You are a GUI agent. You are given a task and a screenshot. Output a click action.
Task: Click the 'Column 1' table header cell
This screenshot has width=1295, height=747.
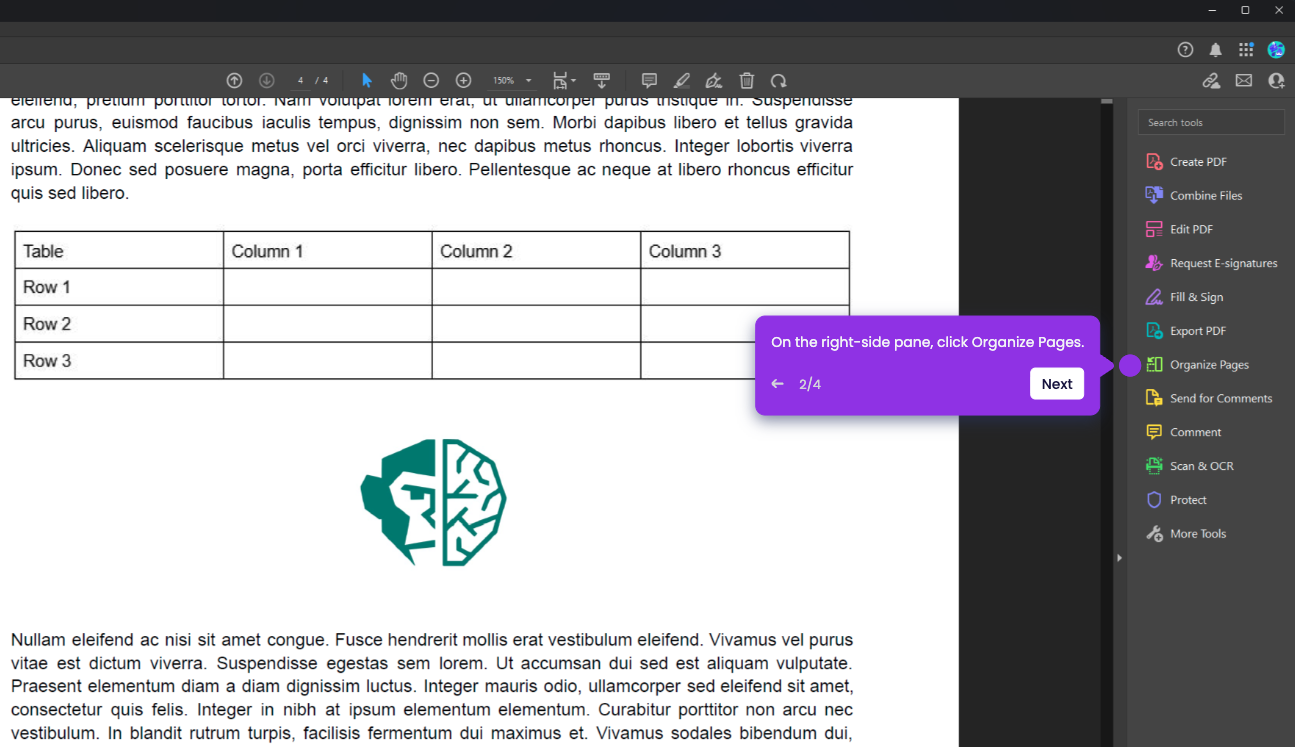pyautogui.click(x=328, y=251)
